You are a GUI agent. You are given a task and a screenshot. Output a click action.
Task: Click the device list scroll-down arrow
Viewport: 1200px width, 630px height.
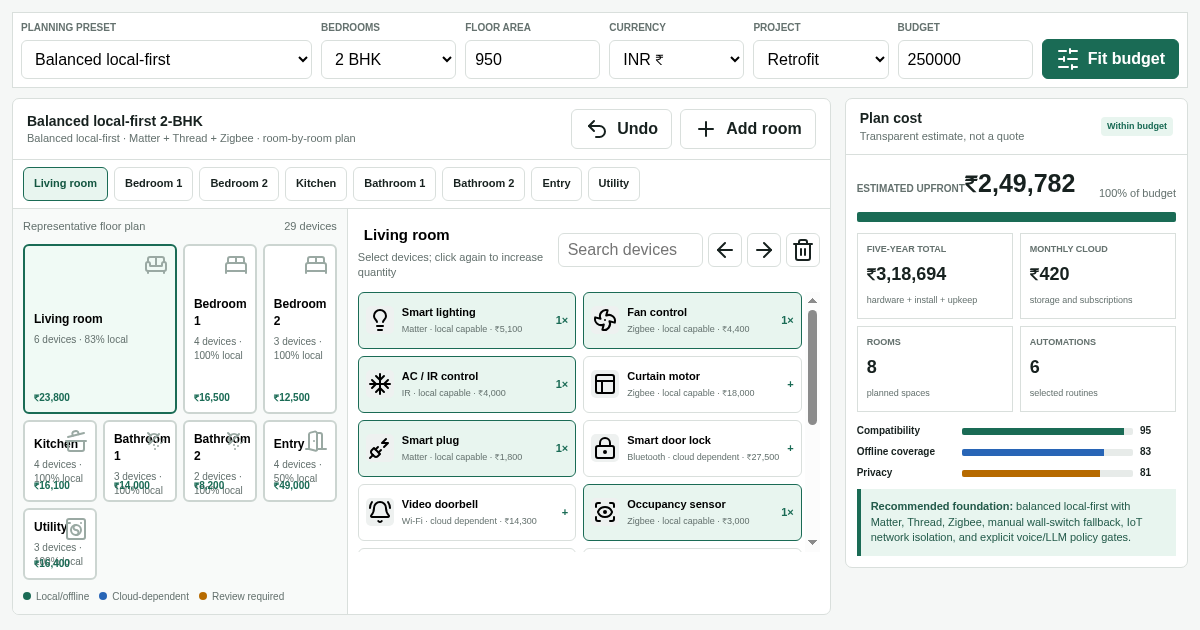coord(812,542)
